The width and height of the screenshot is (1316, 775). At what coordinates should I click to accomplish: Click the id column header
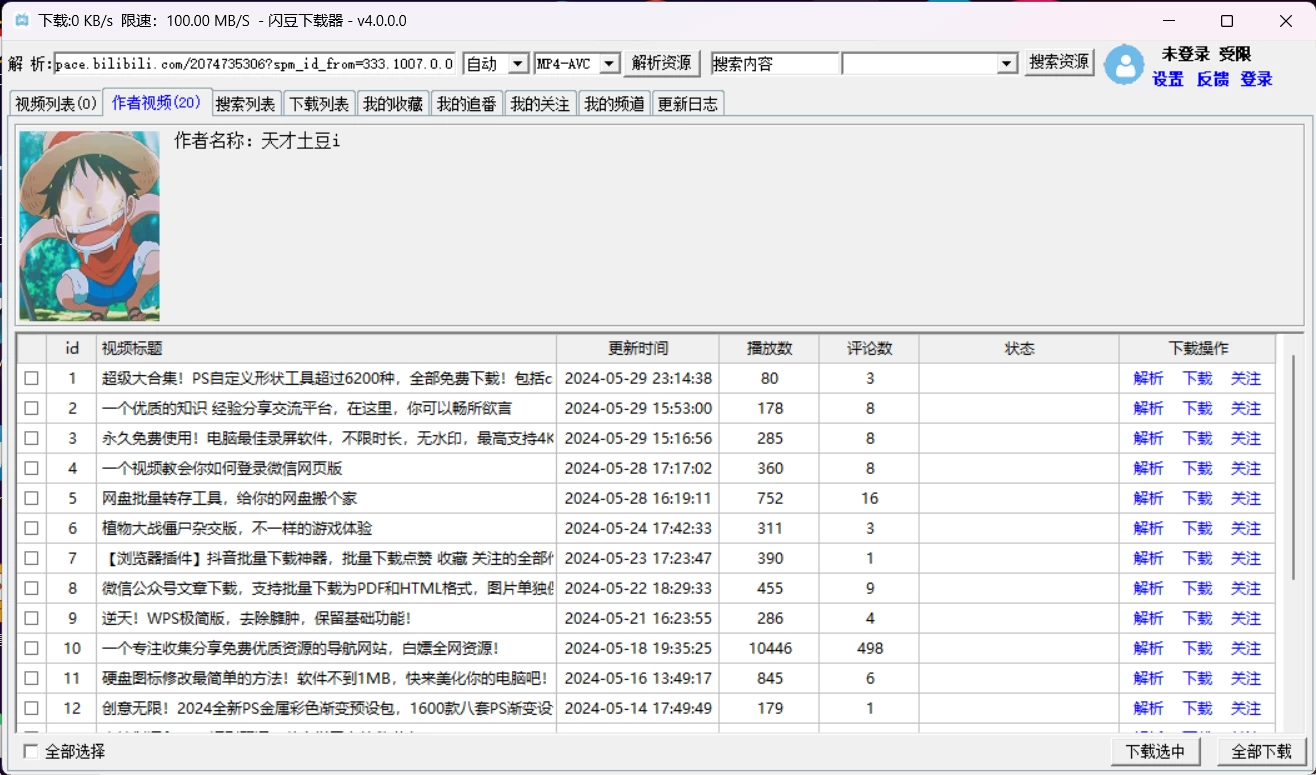72,348
